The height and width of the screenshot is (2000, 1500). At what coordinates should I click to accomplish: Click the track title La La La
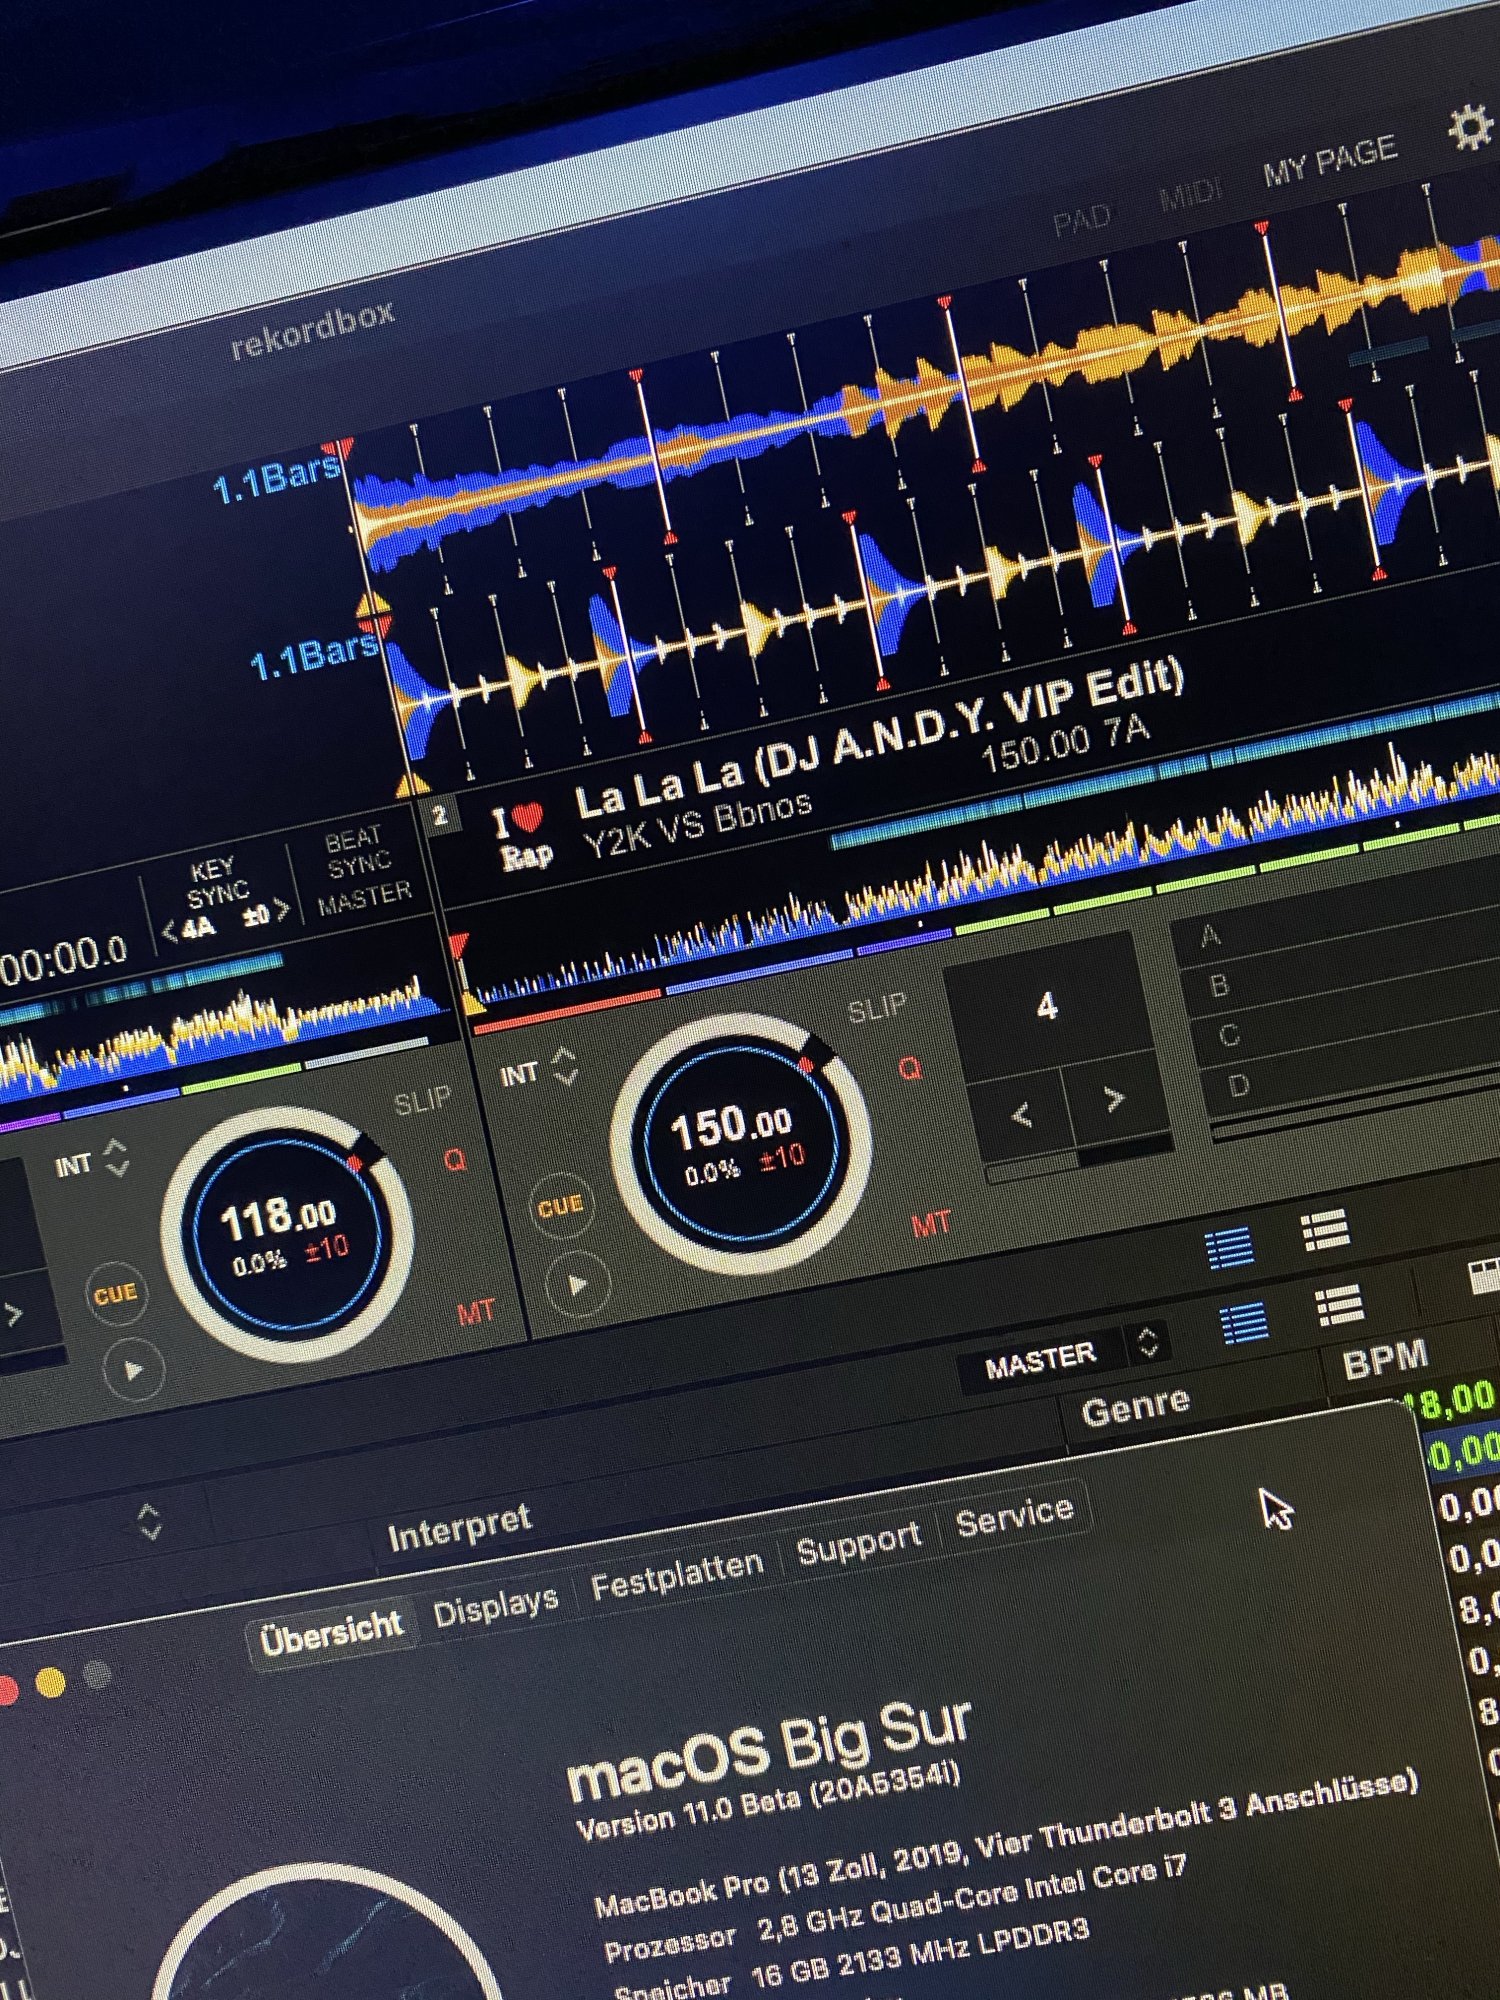(880, 739)
